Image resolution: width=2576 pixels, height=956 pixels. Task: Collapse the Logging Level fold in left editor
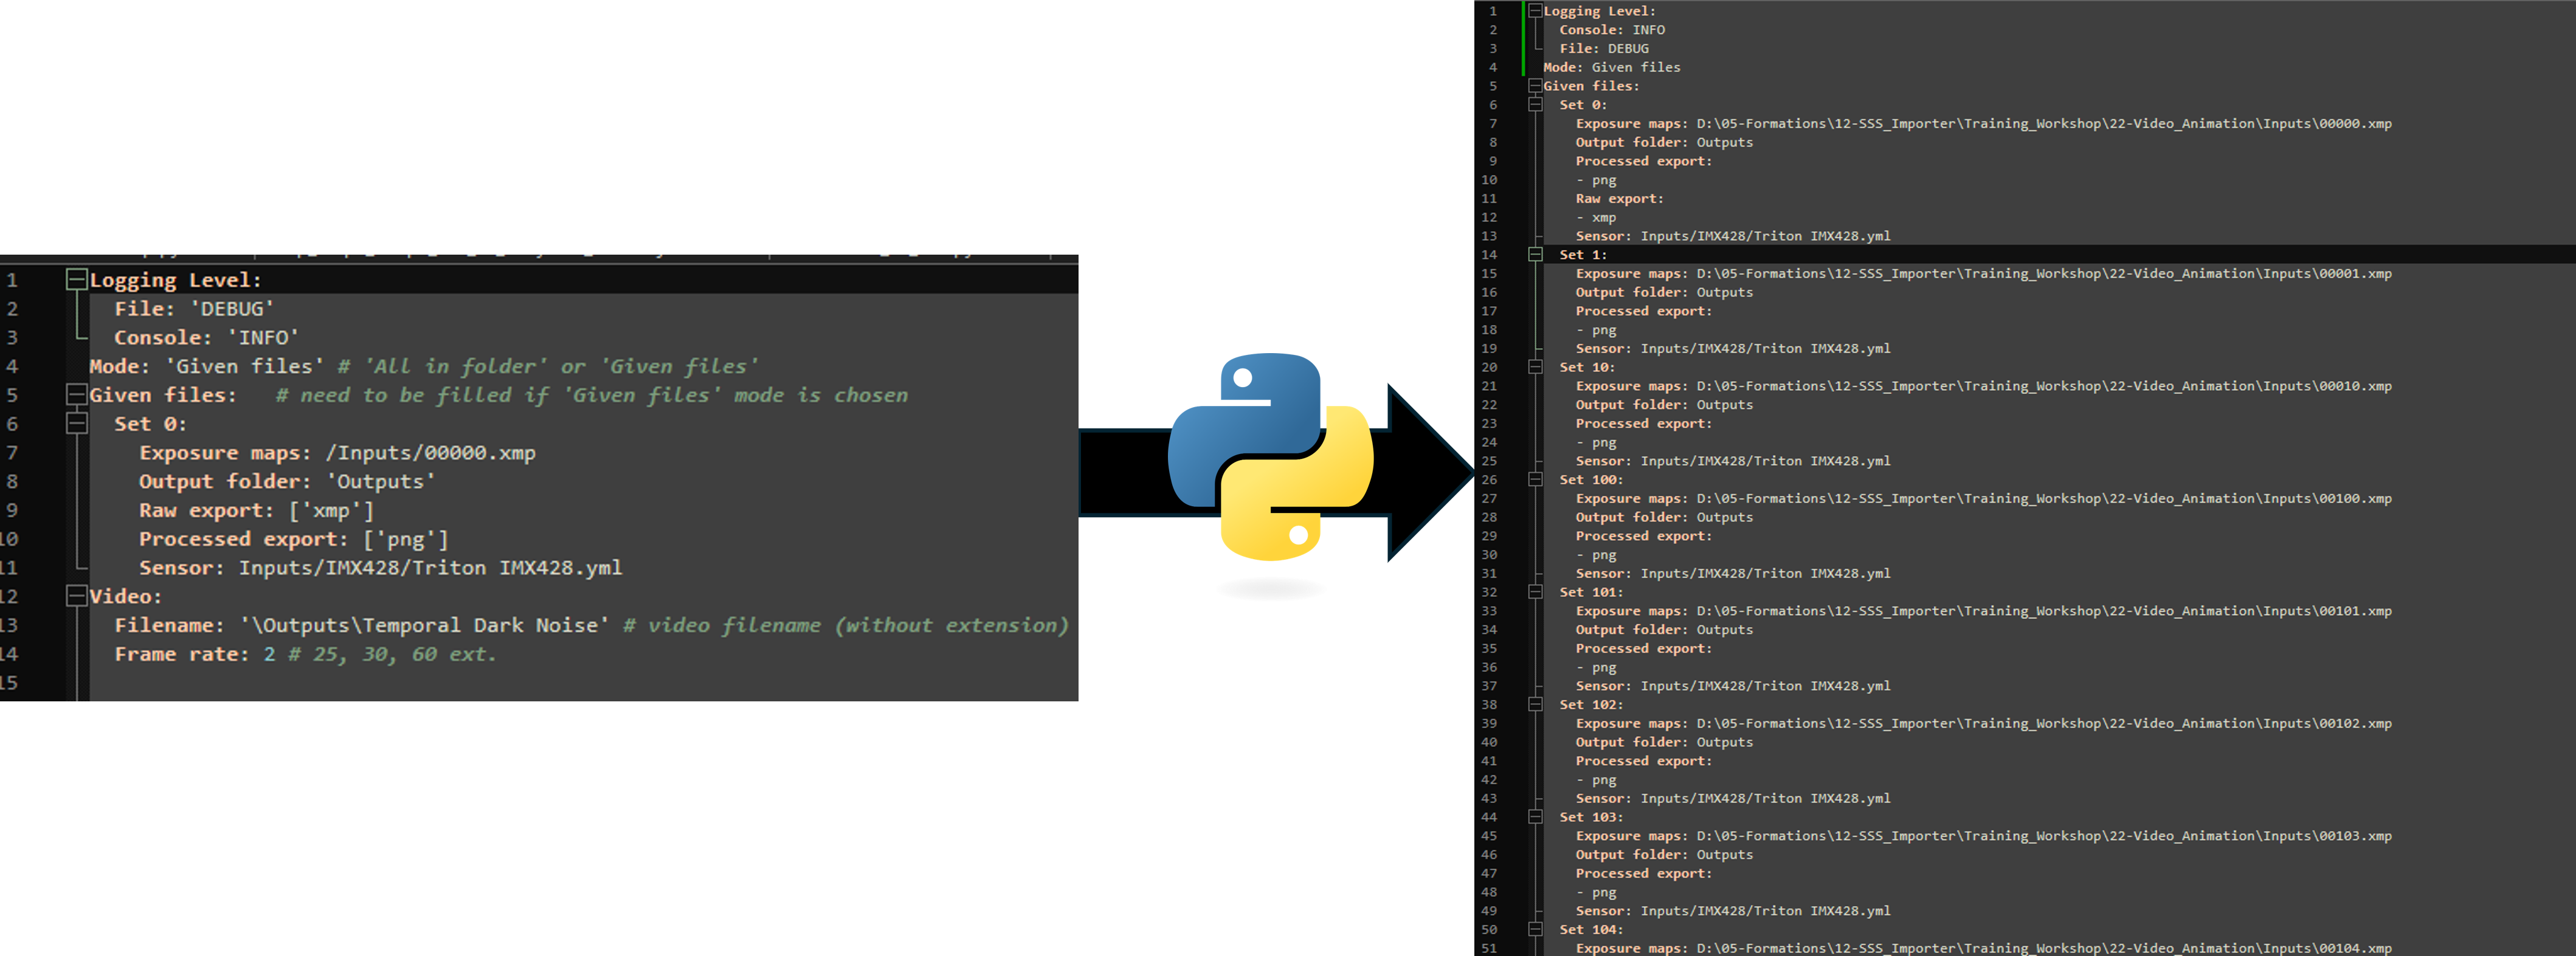tap(76, 280)
